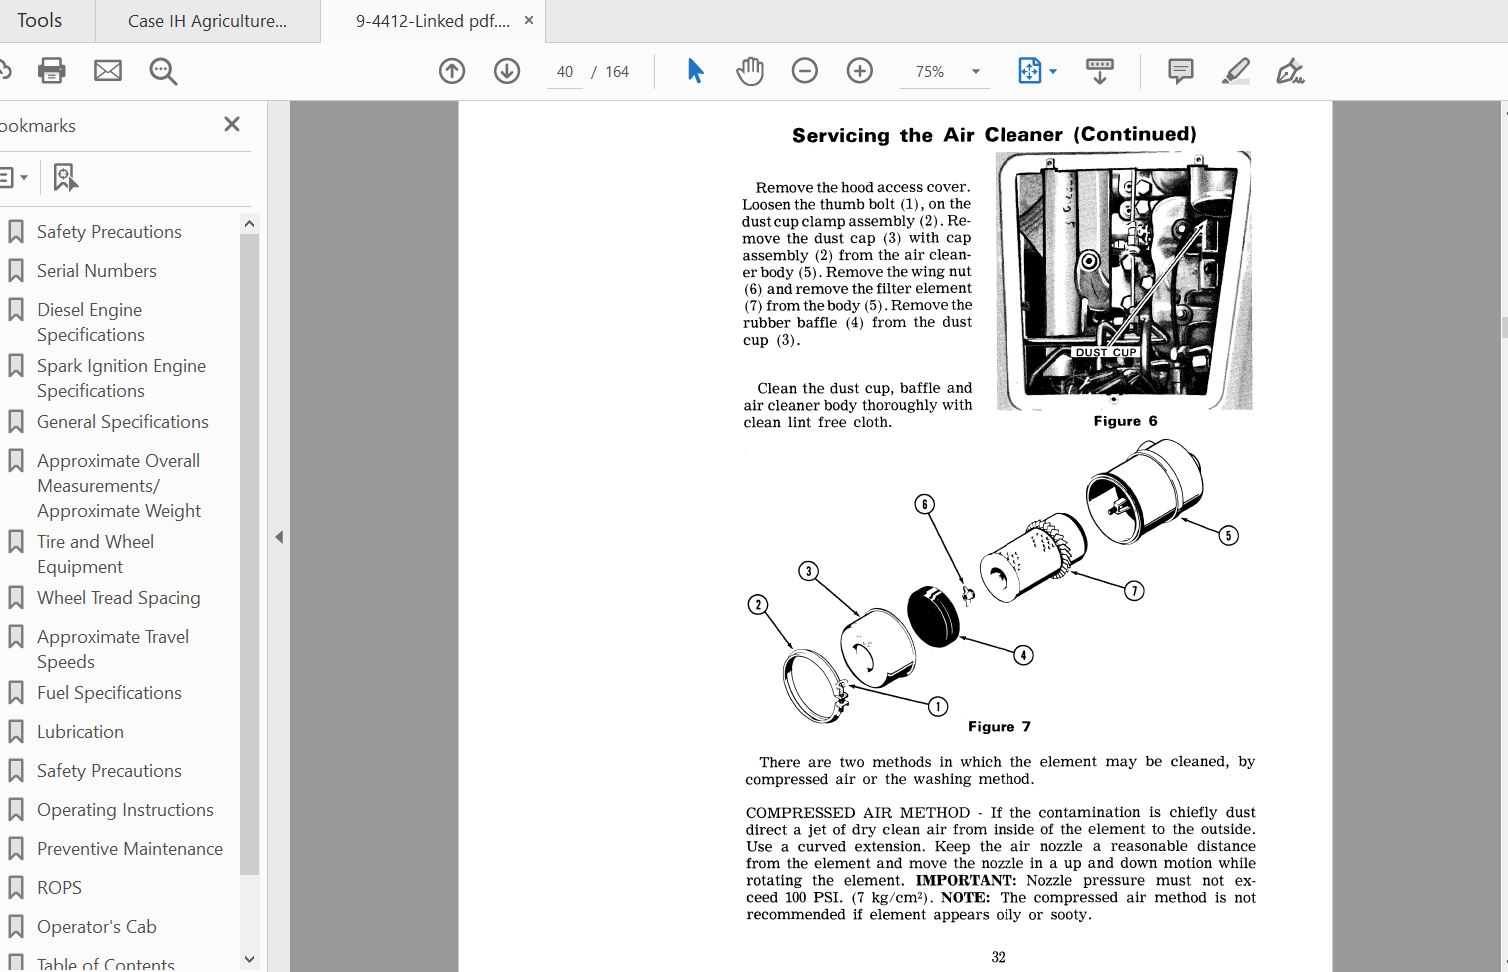Jump to Tire and Wheel Equipment
The width and height of the screenshot is (1508, 972).
(x=95, y=554)
